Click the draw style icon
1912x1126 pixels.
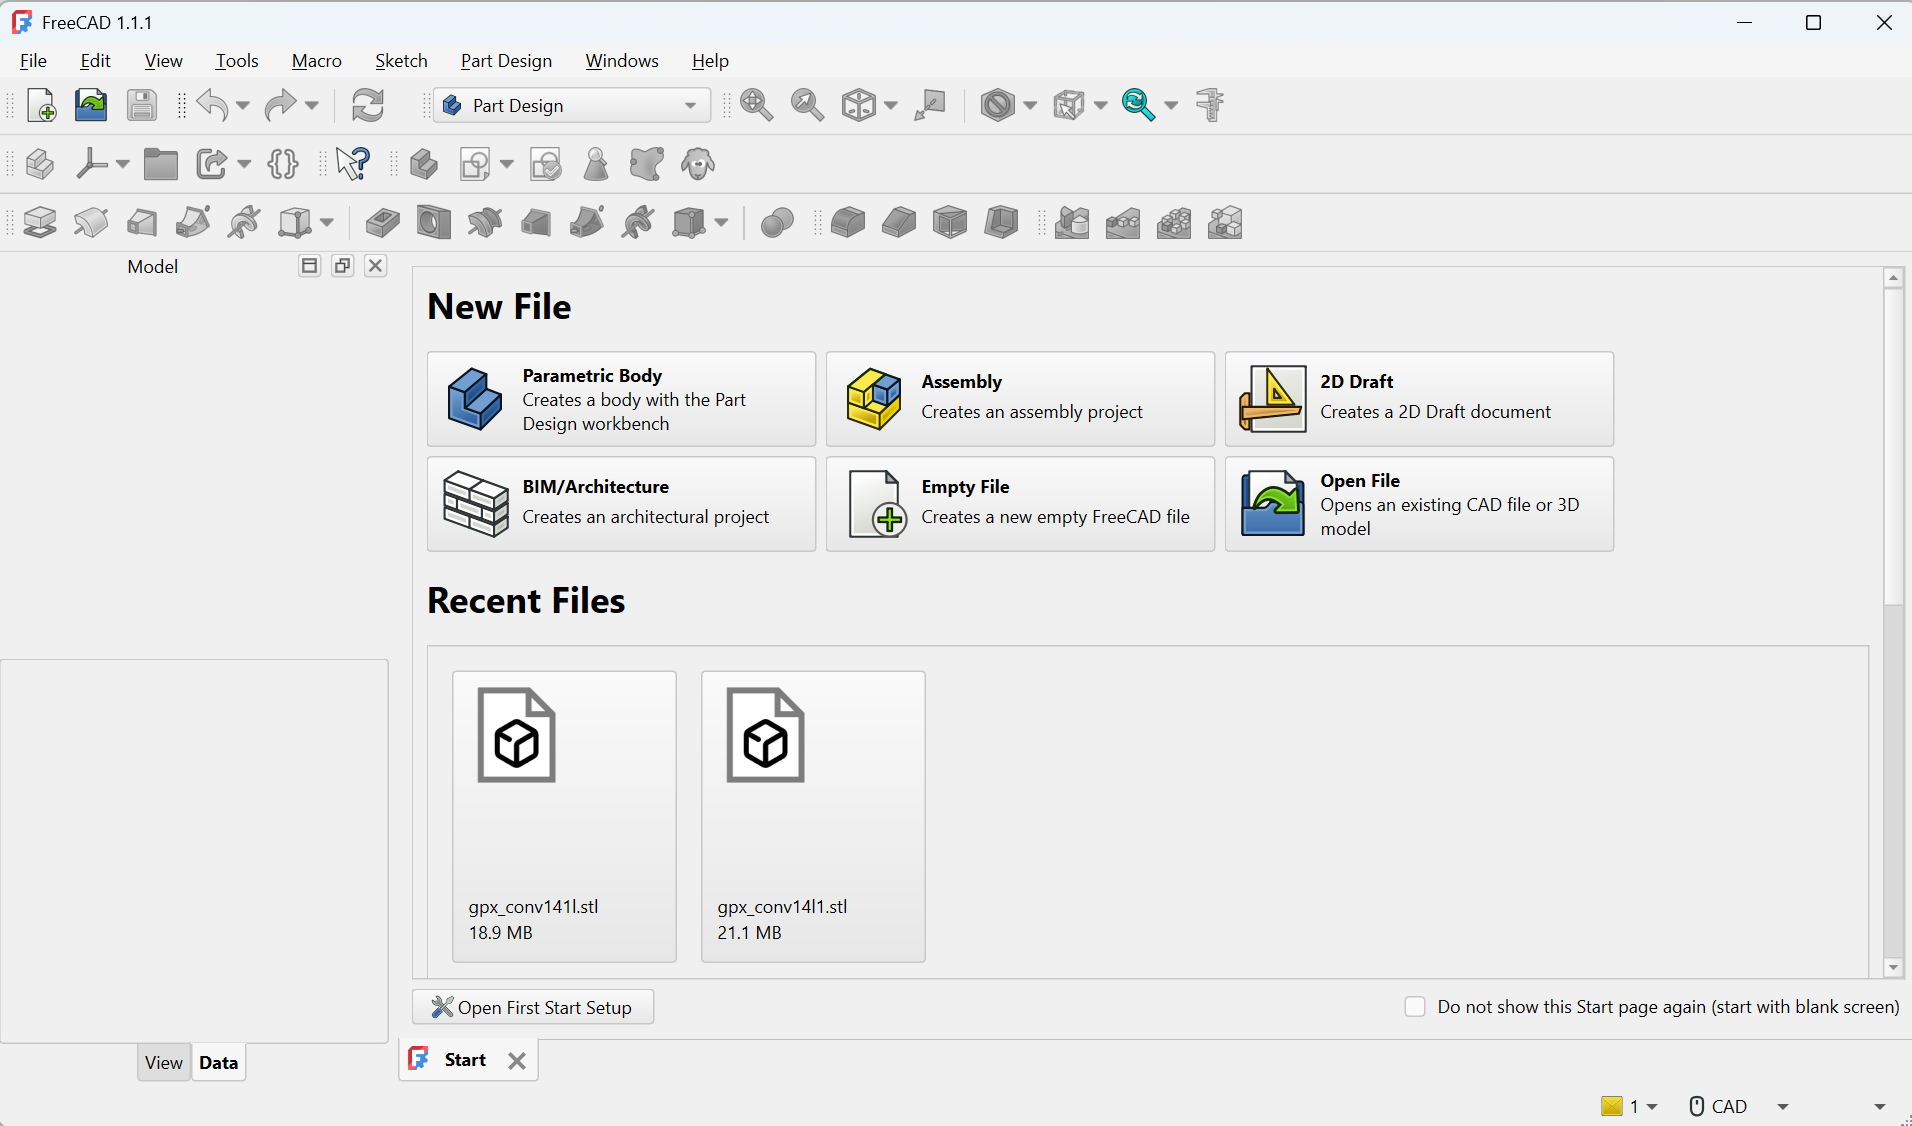coord(997,105)
